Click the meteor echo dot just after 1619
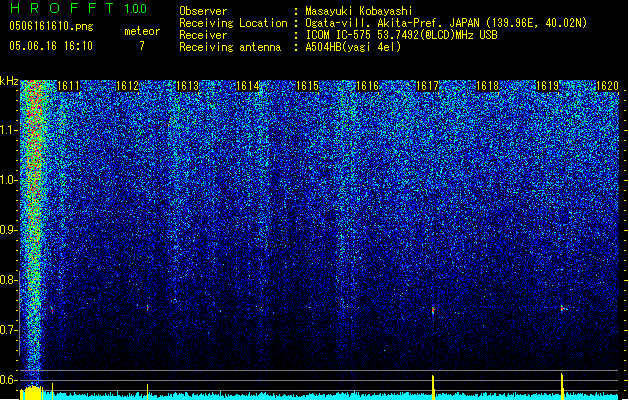The height and width of the screenshot is (400, 629). [x=562, y=309]
